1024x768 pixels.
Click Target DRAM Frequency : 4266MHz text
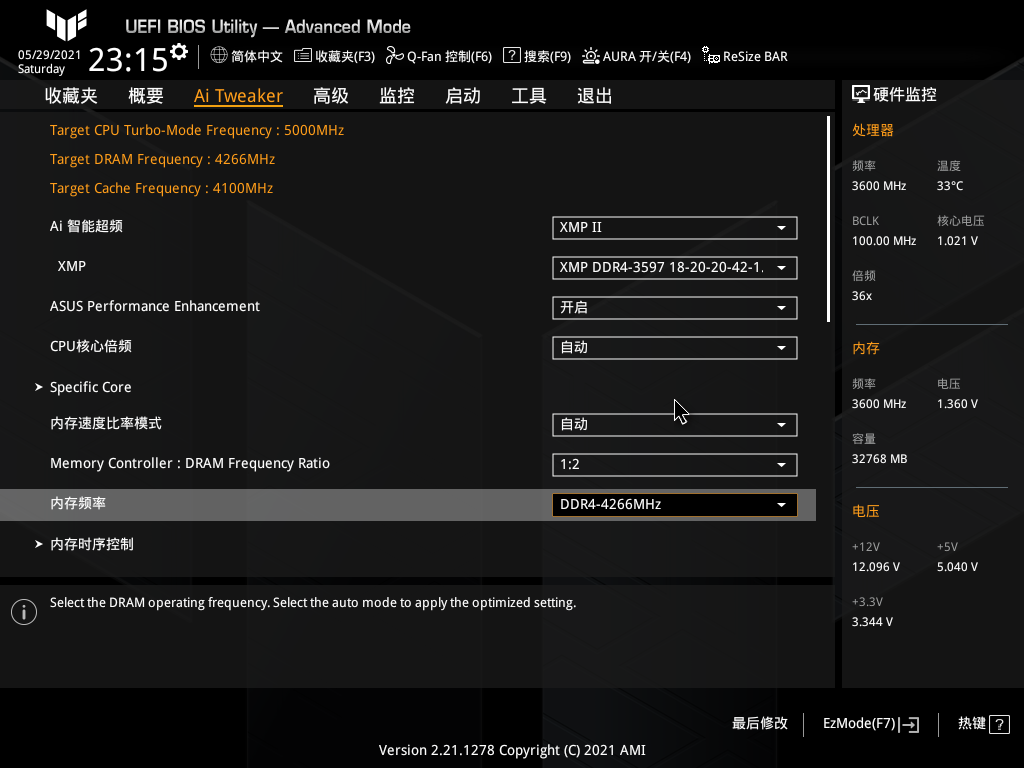162,159
